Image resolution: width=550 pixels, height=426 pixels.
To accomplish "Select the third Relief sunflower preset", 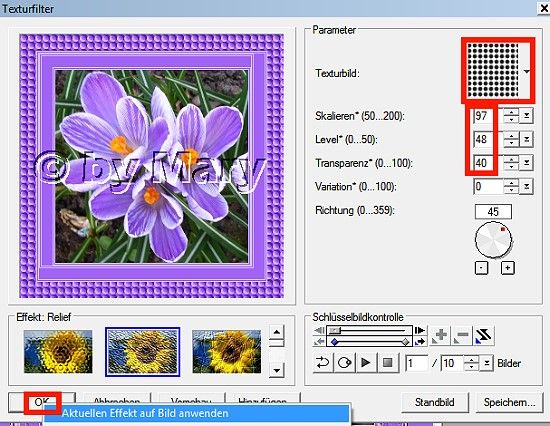I will pyautogui.click(x=227, y=352).
